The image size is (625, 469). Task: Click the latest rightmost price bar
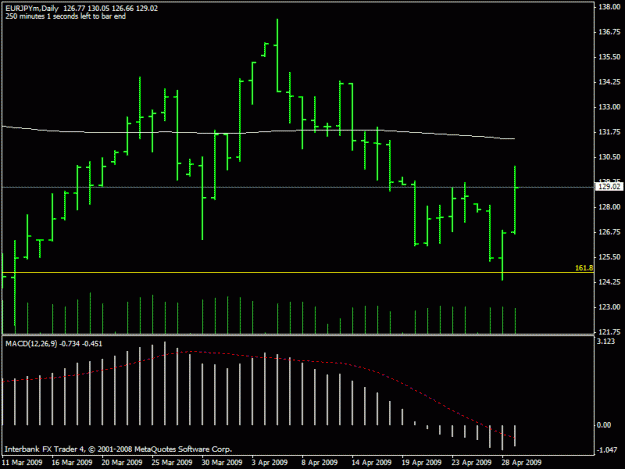pyautogui.click(x=515, y=200)
